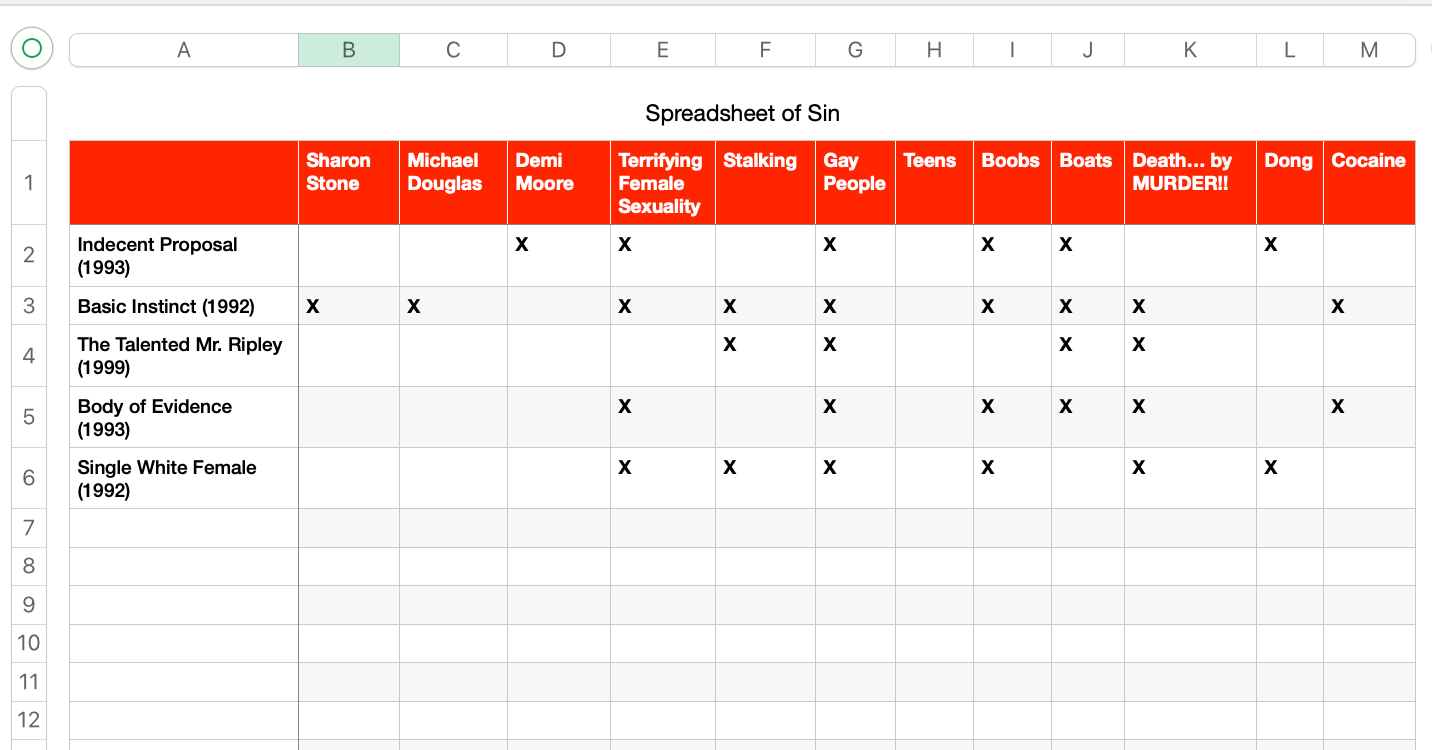Select column E header

[663, 50]
